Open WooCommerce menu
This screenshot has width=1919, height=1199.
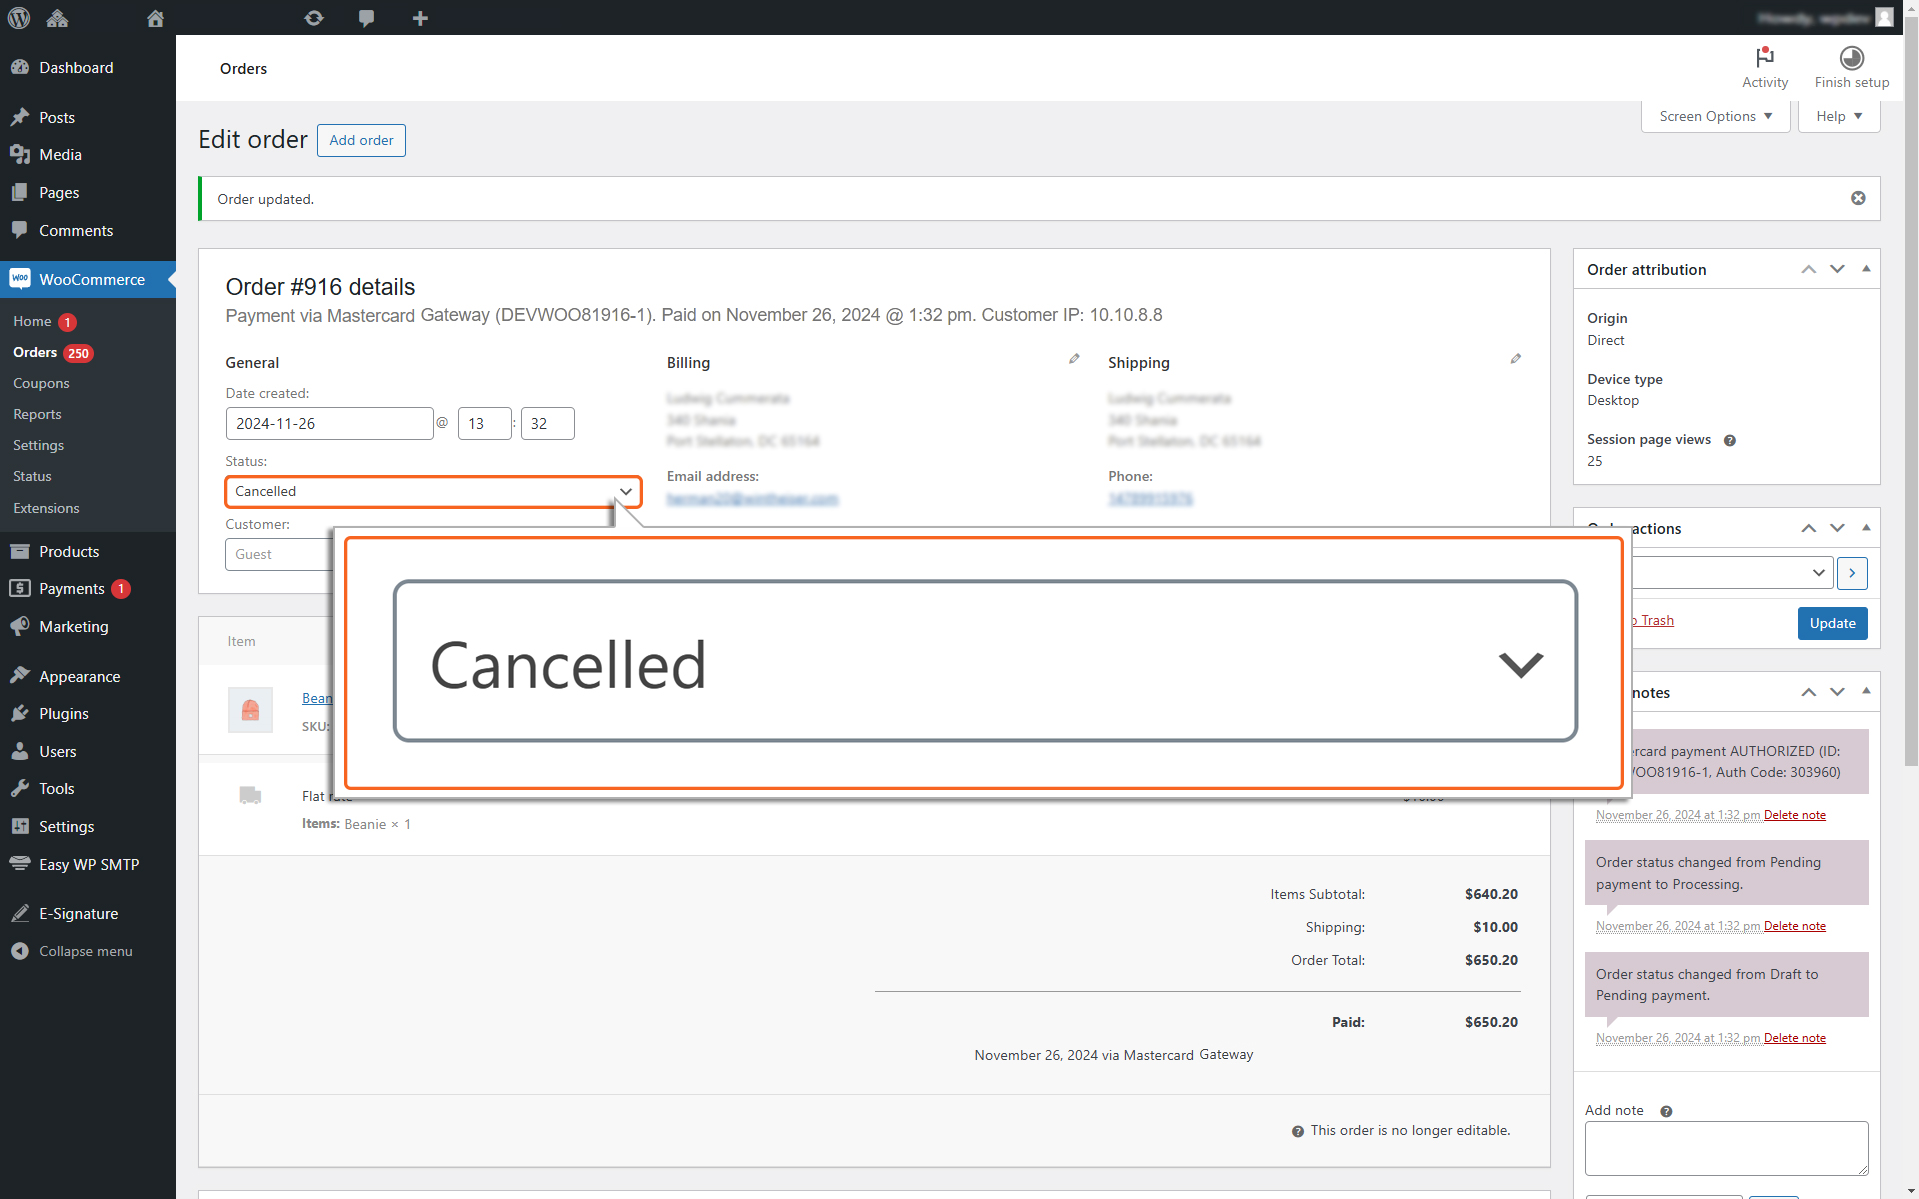[x=88, y=279]
